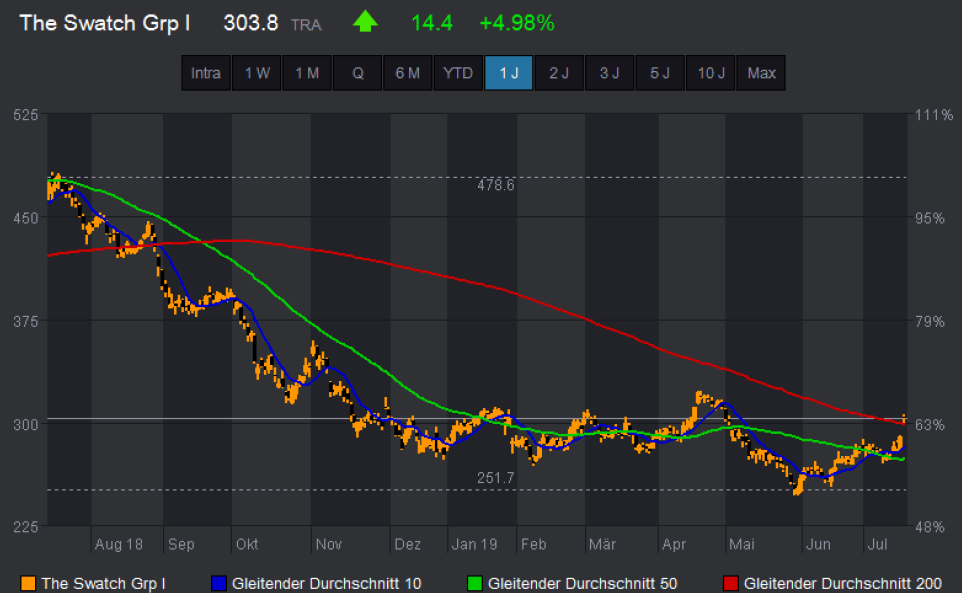Select the Max timeframe
Screen dimensions: 962x593
pyautogui.click(x=761, y=72)
